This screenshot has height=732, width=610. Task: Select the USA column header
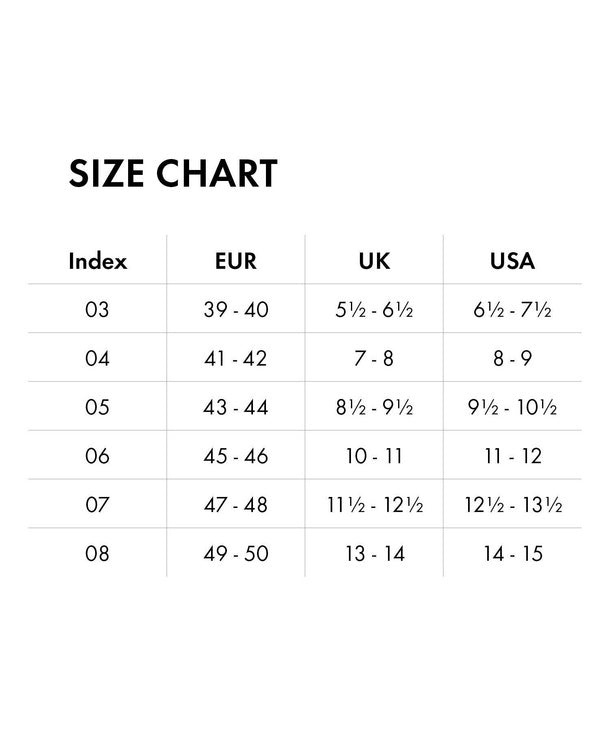coord(512,262)
